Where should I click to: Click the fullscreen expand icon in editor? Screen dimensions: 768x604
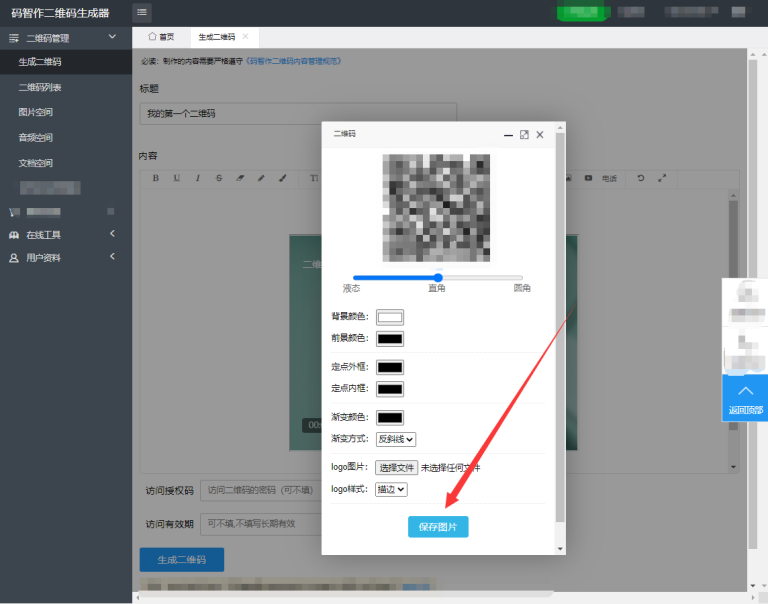[662, 178]
